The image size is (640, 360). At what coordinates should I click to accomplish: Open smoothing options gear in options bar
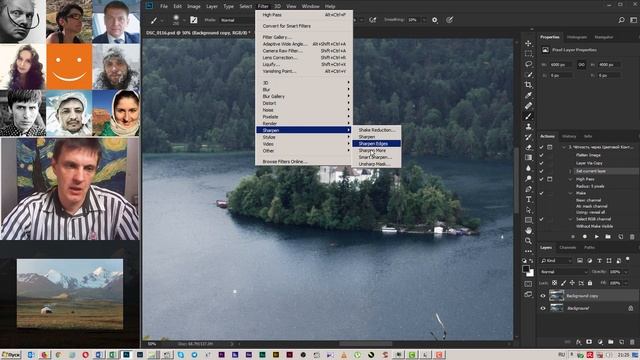click(x=435, y=20)
